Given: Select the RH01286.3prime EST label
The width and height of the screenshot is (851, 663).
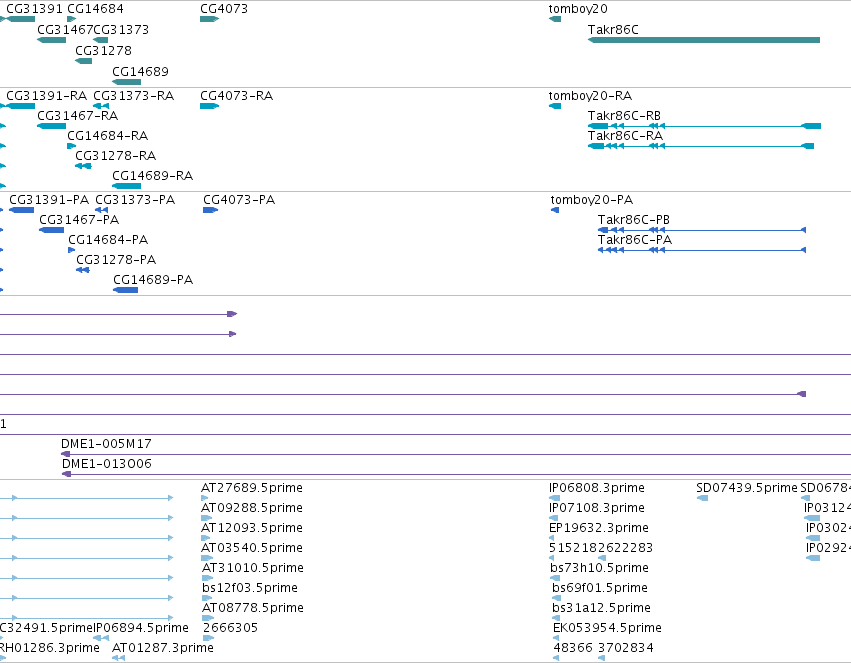Looking at the screenshot, I should pyautogui.click(x=50, y=648).
